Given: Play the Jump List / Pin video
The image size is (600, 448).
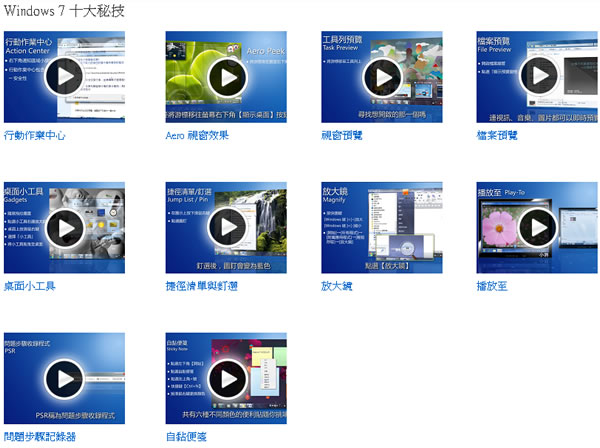Looking at the screenshot, I should (x=226, y=228).
